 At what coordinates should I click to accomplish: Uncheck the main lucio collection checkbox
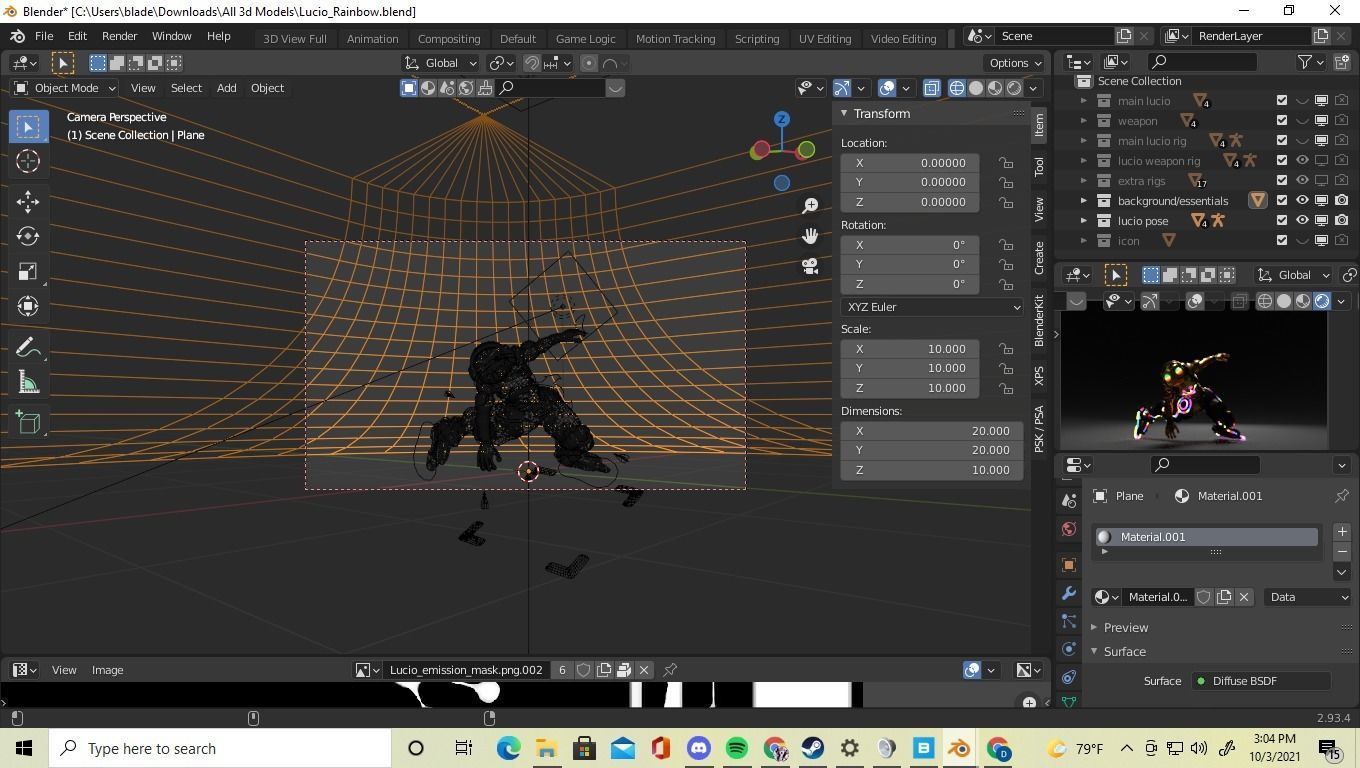(1282, 101)
